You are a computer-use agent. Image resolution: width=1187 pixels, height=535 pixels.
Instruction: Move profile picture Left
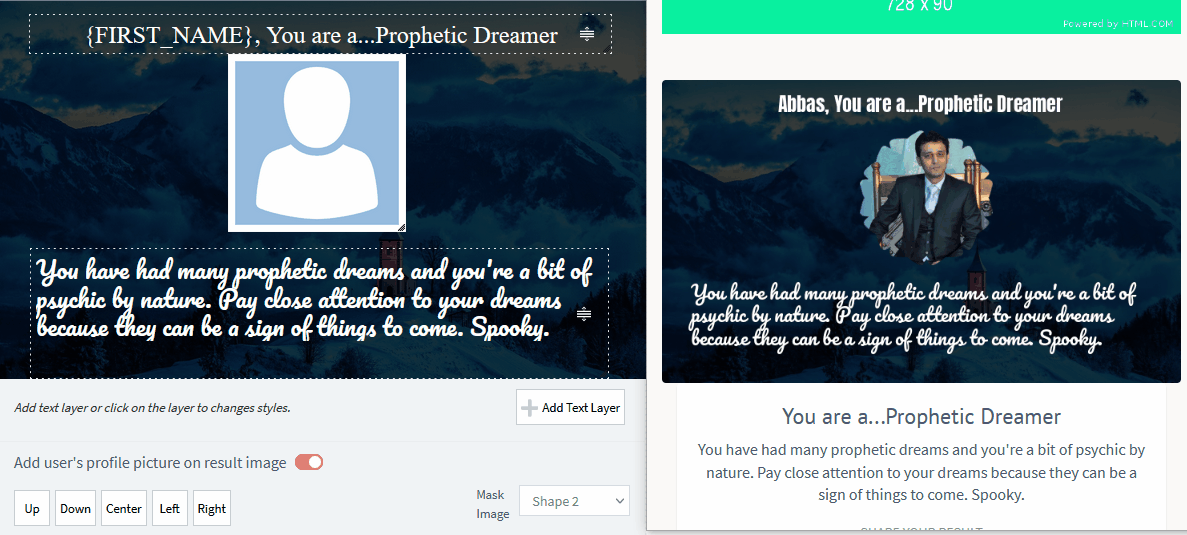170,509
